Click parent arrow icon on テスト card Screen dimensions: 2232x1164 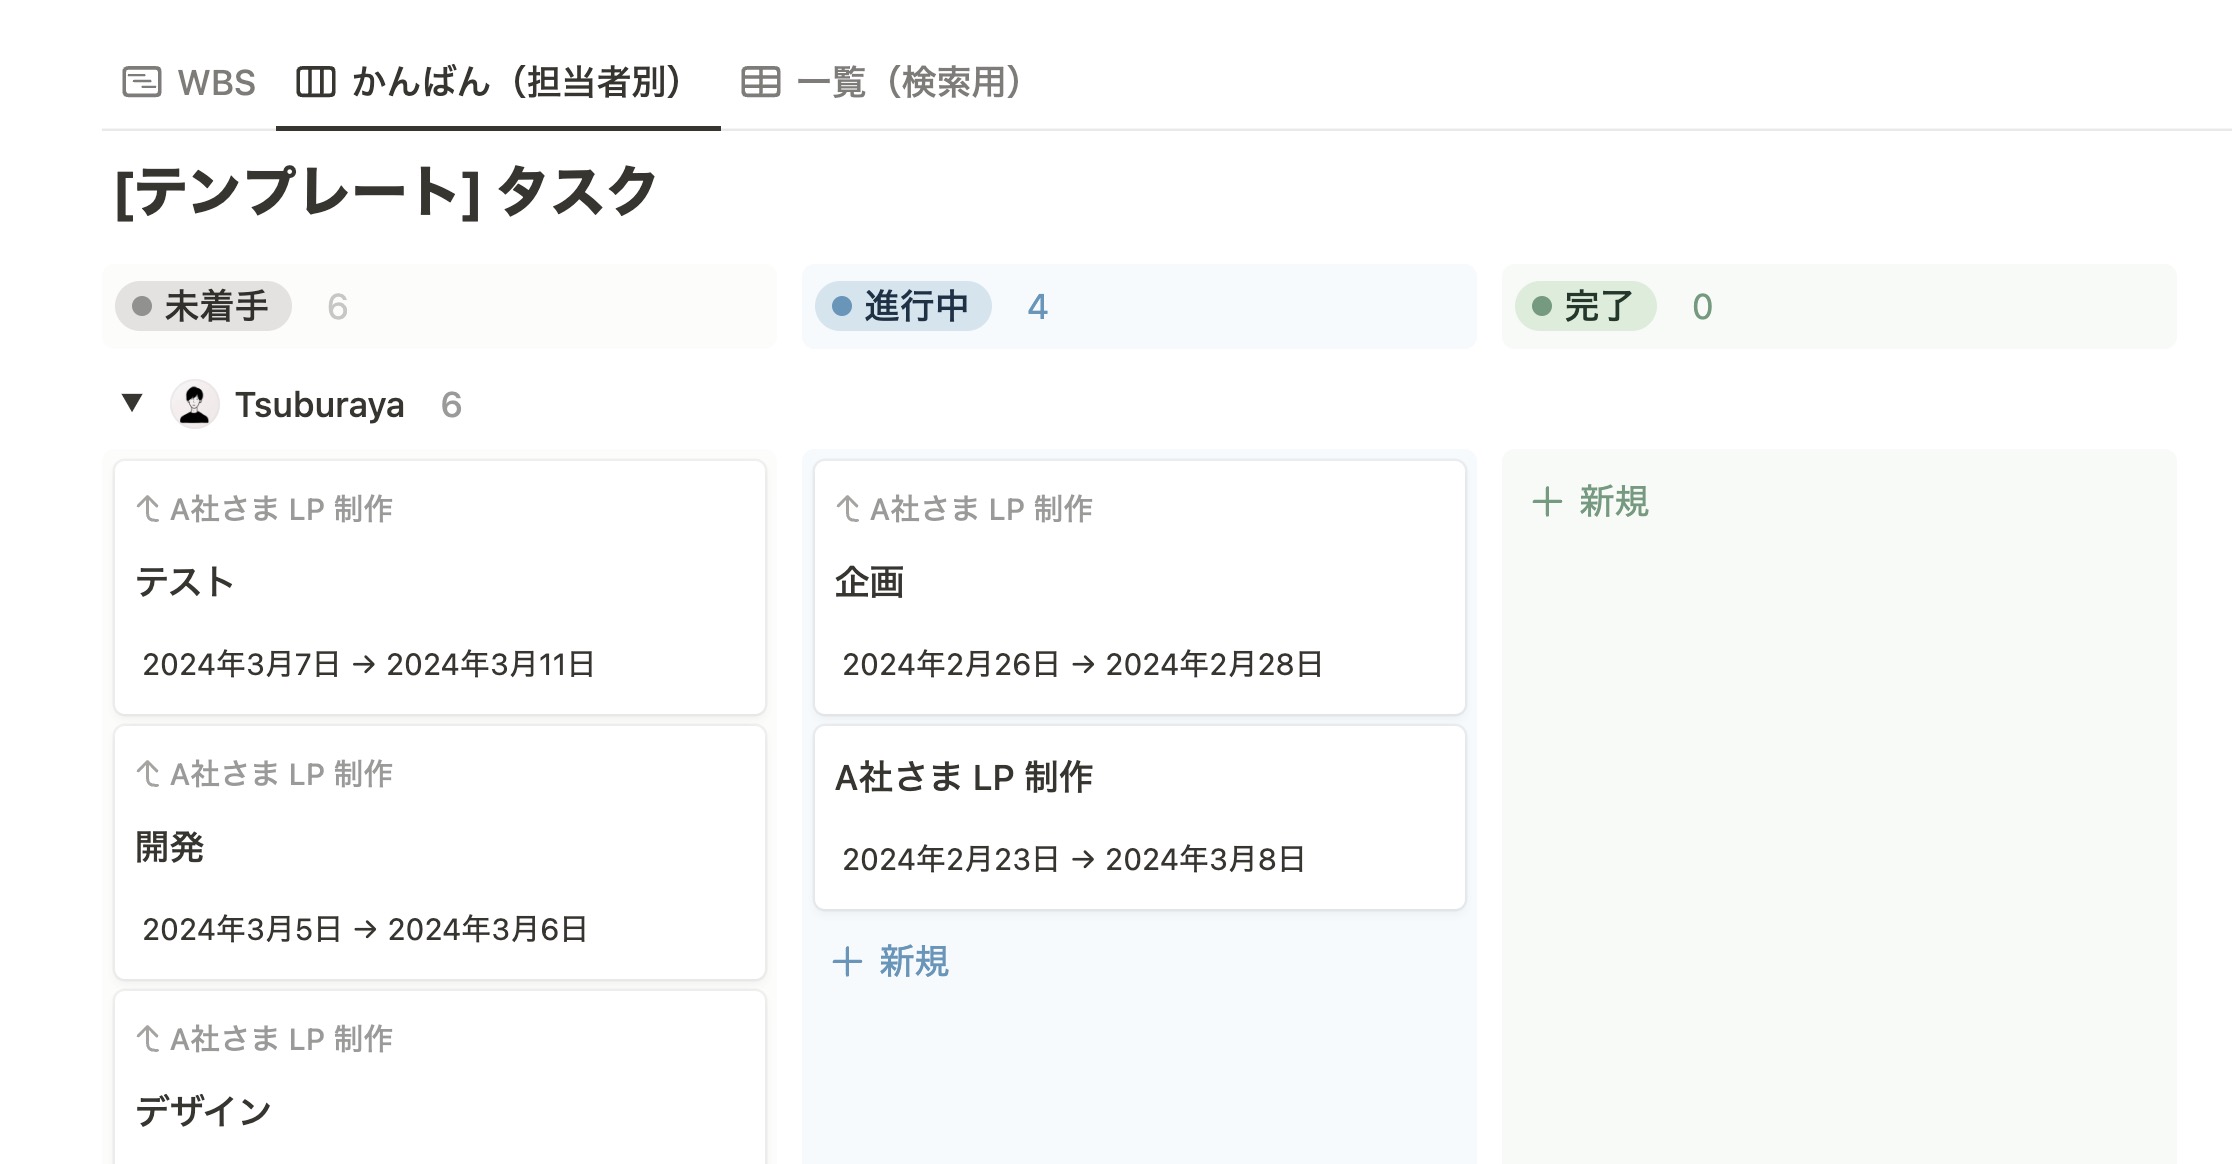point(148,509)
